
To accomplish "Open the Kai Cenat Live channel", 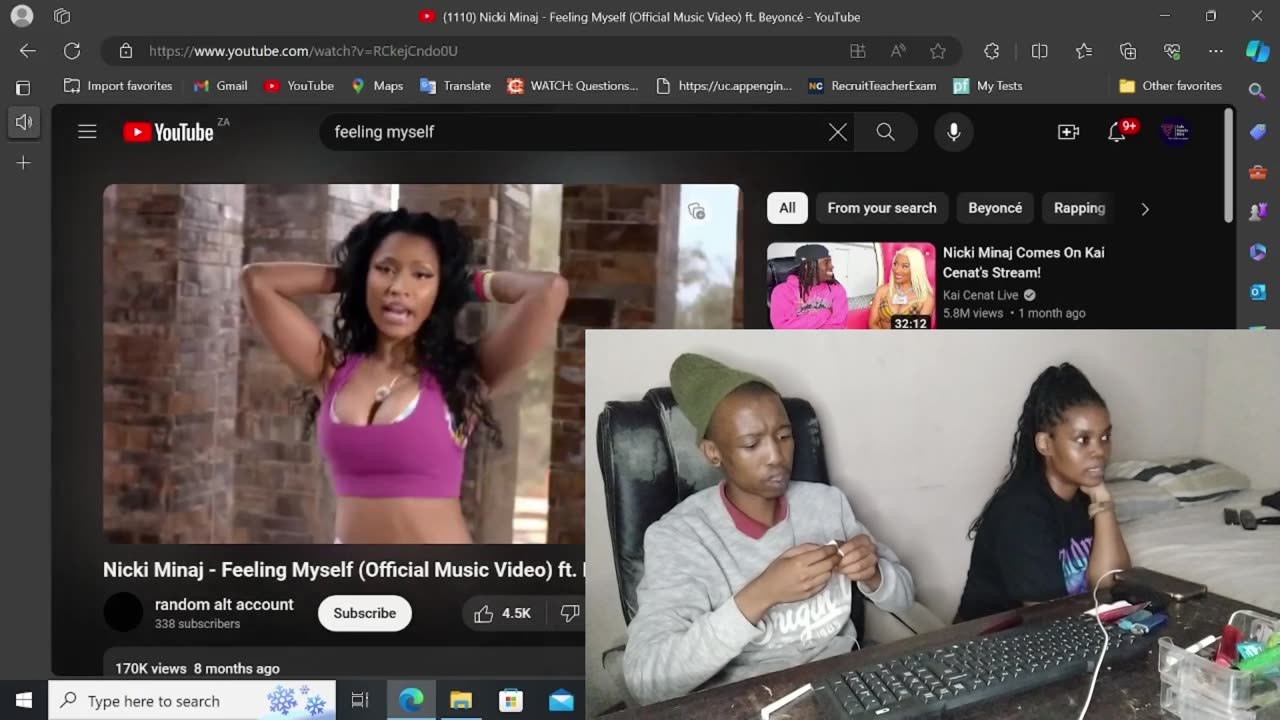I will coord(980,295).
